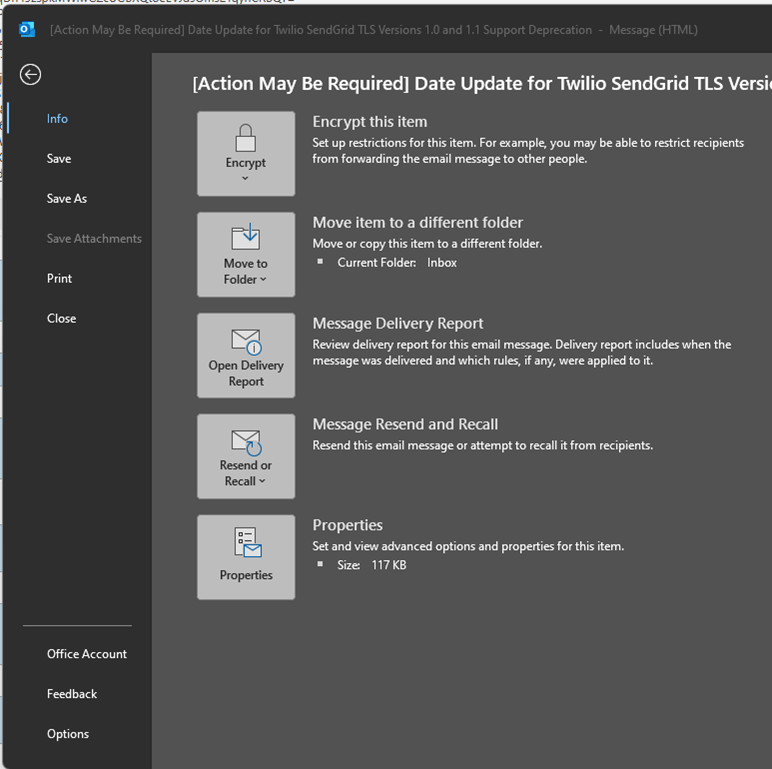Open the Encrypt dropdown button
The width and height of the screenshot is (772, 769).
[x=246, y=154]
